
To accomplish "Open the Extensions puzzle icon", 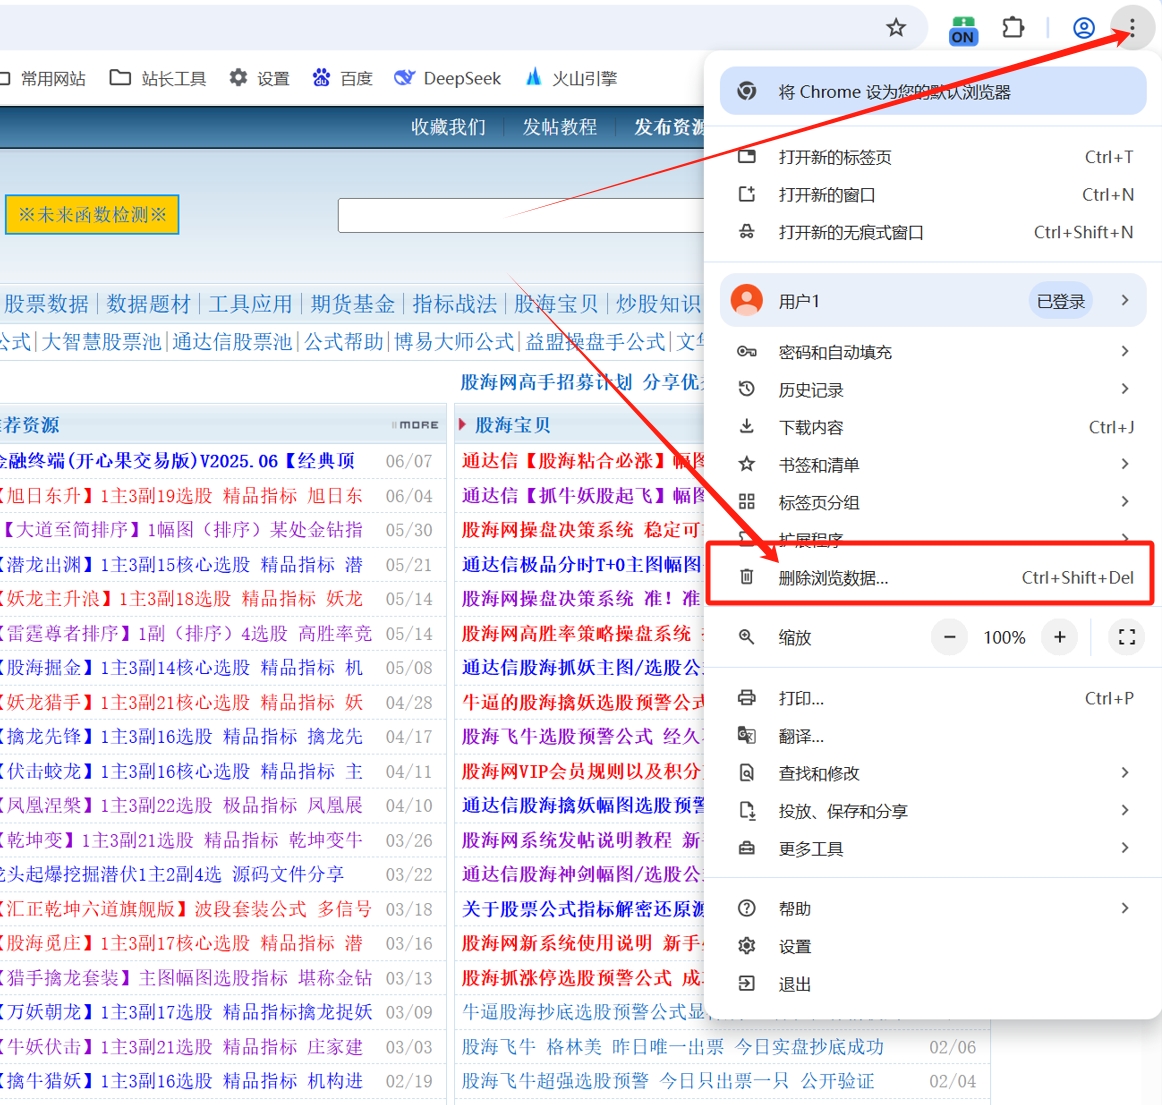I will (1012, 28).
